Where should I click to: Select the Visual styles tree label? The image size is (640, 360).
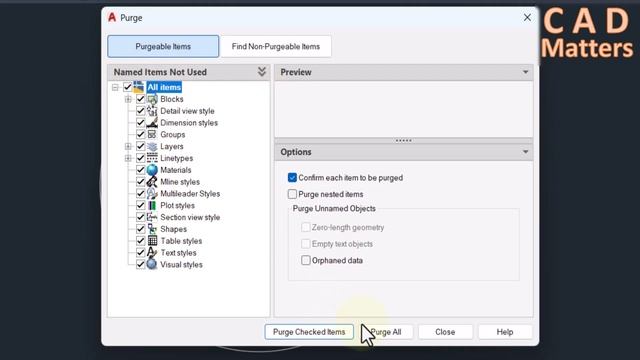coord(181,264)
